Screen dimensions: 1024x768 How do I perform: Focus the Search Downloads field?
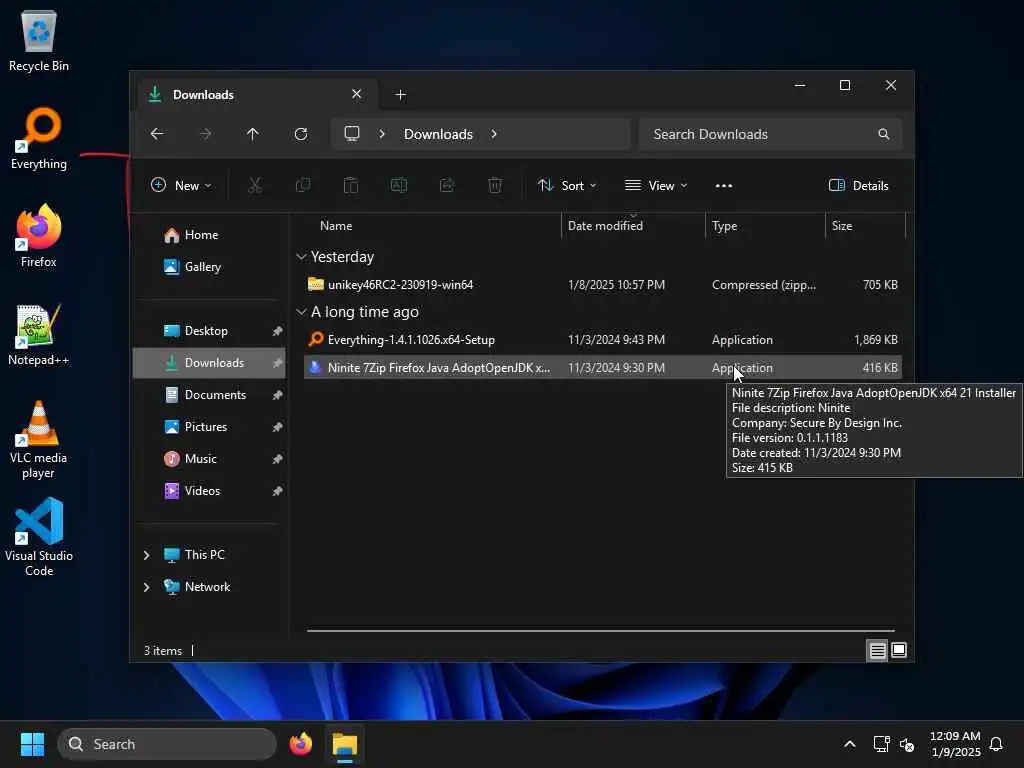pos(771,134)
